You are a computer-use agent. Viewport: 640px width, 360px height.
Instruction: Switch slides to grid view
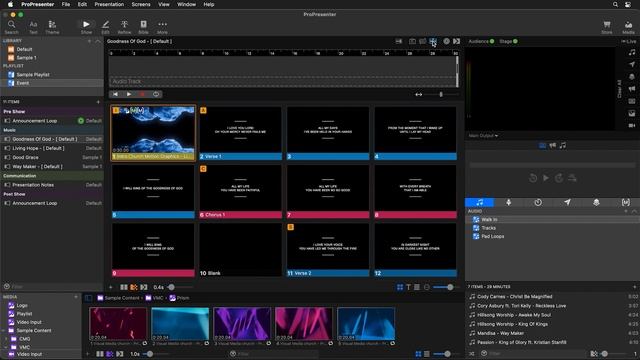coord(400,287)
